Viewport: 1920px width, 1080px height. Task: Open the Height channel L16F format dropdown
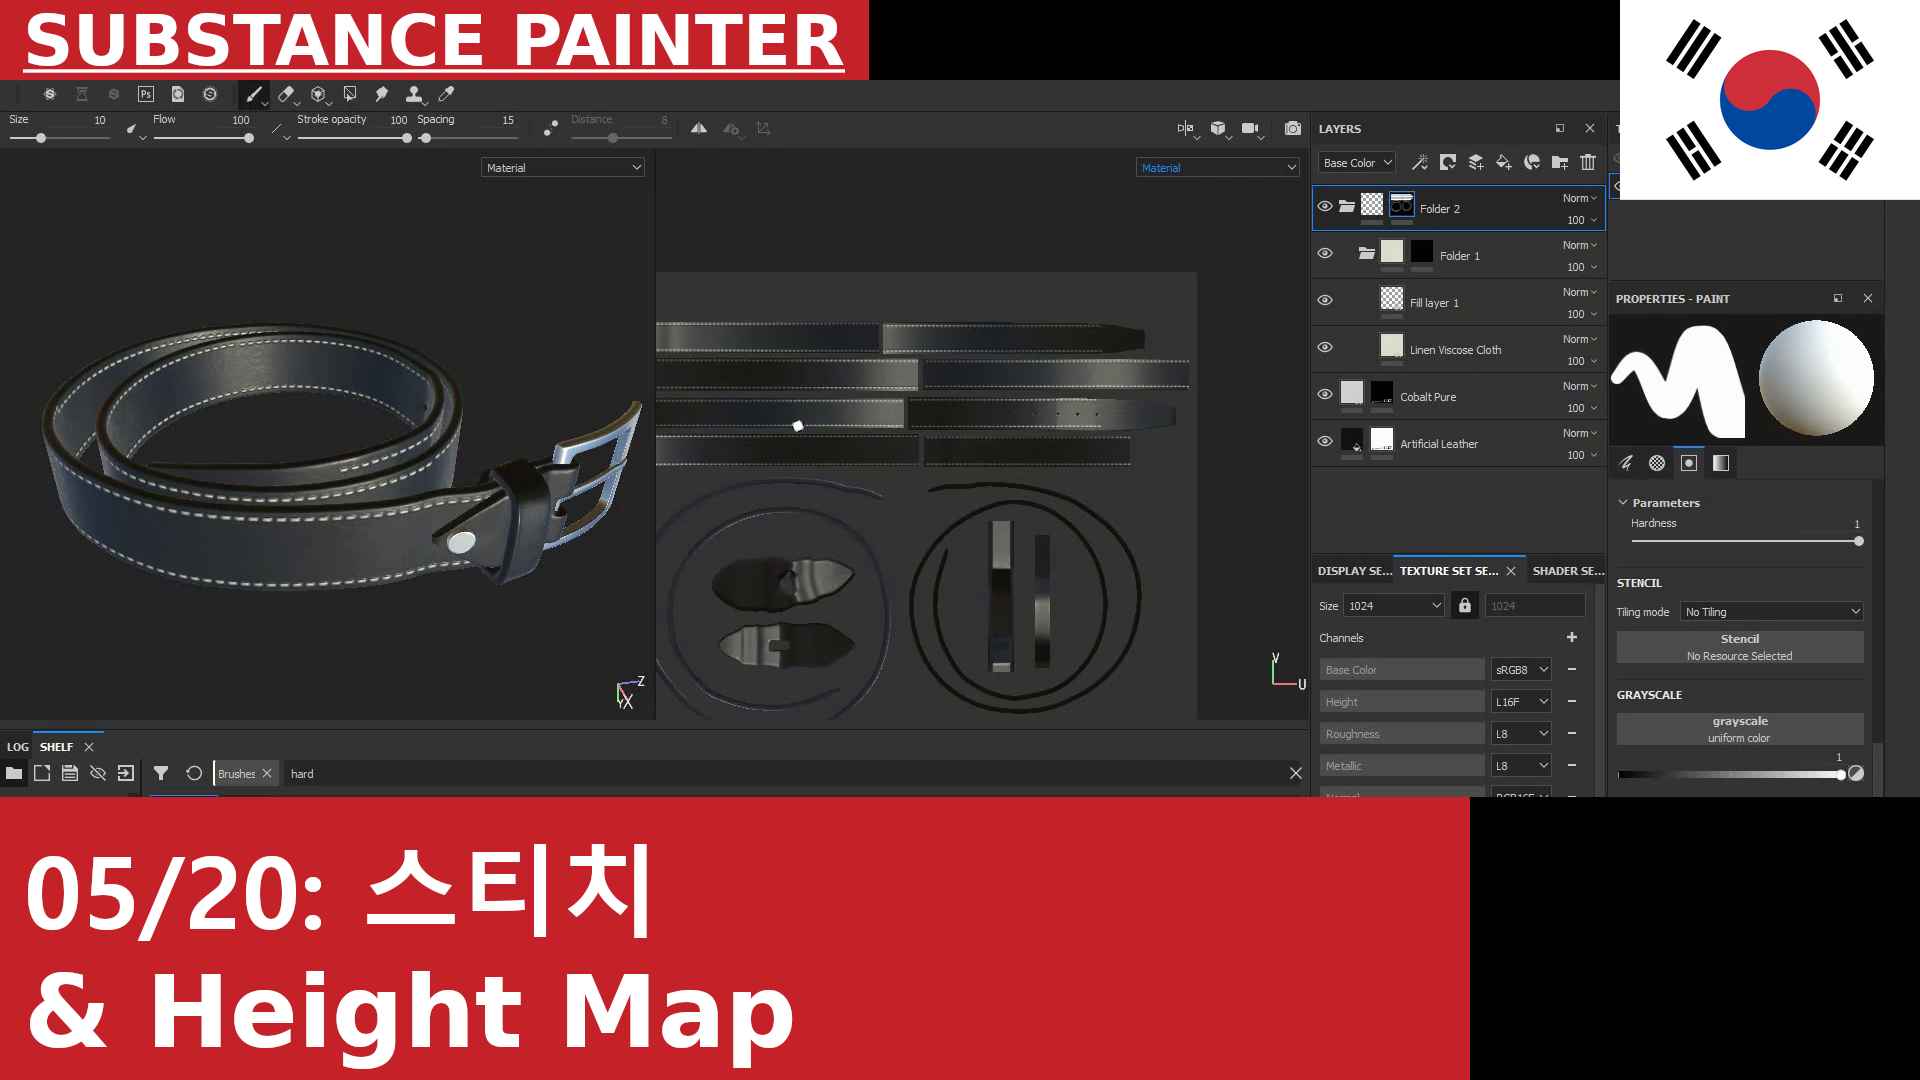pos(1521,702)
